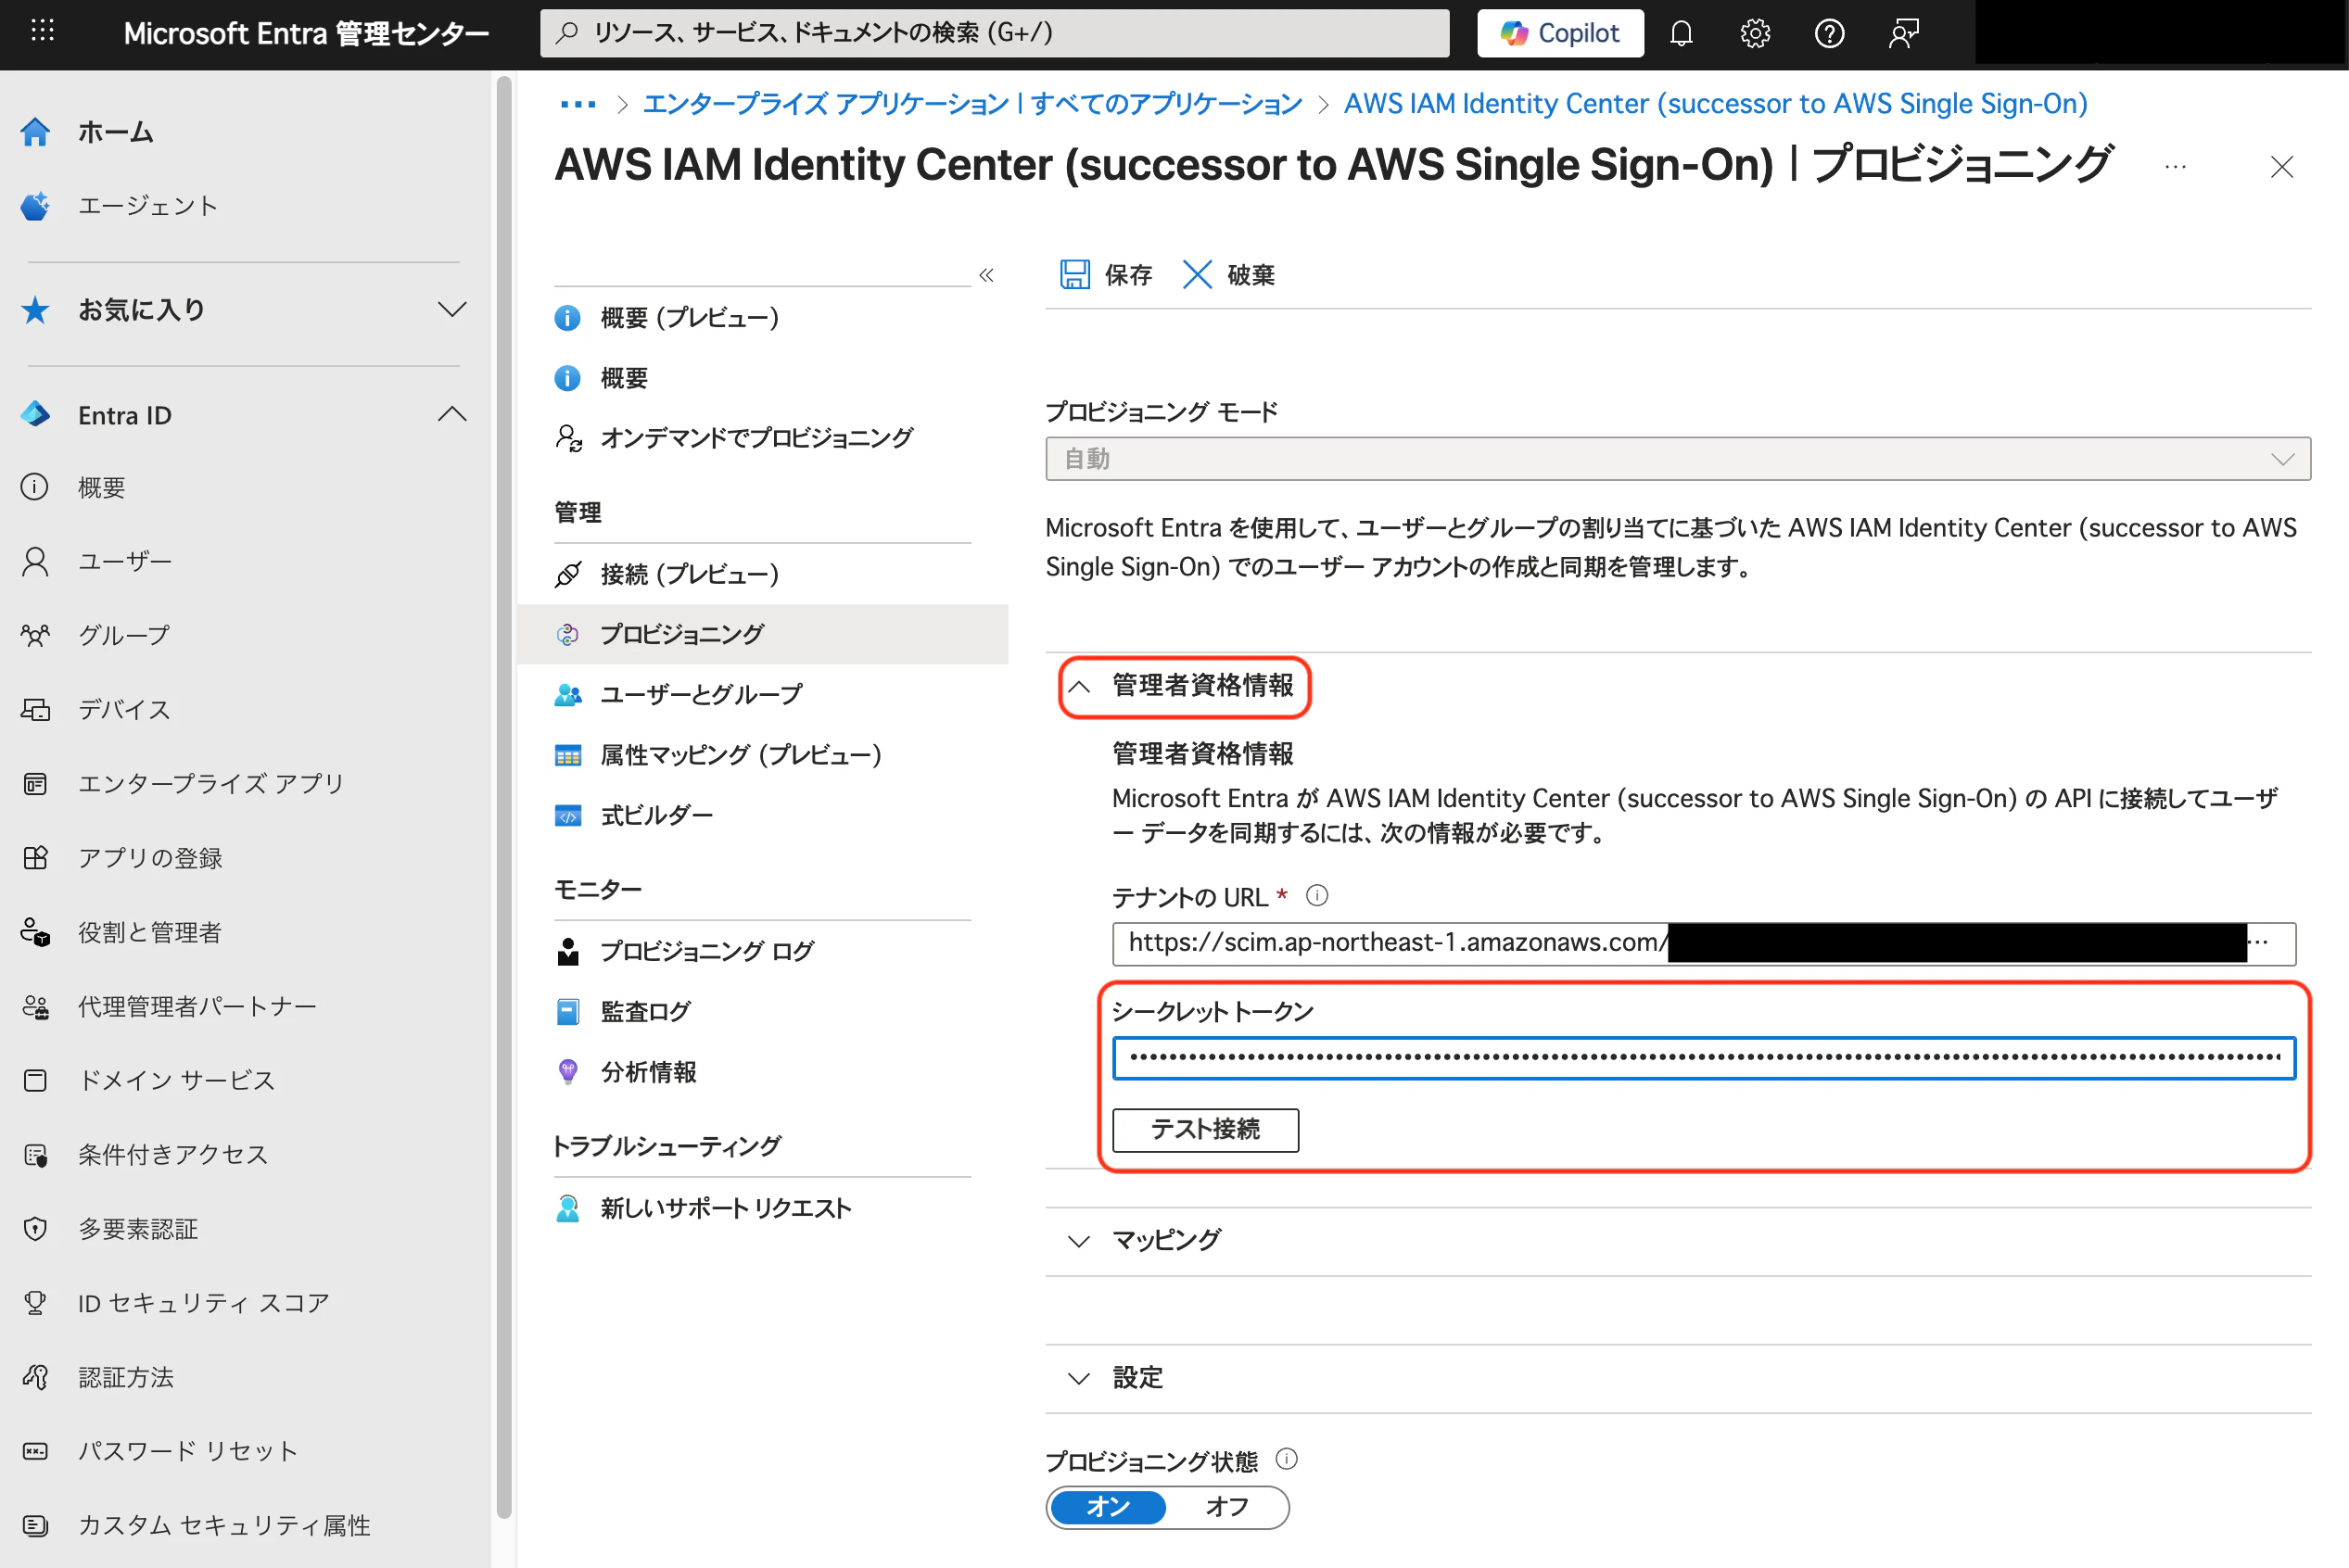Follow the AWS IAM Identity Center breadcrumb link
2349x1568 pixels.
[1715, 104]
